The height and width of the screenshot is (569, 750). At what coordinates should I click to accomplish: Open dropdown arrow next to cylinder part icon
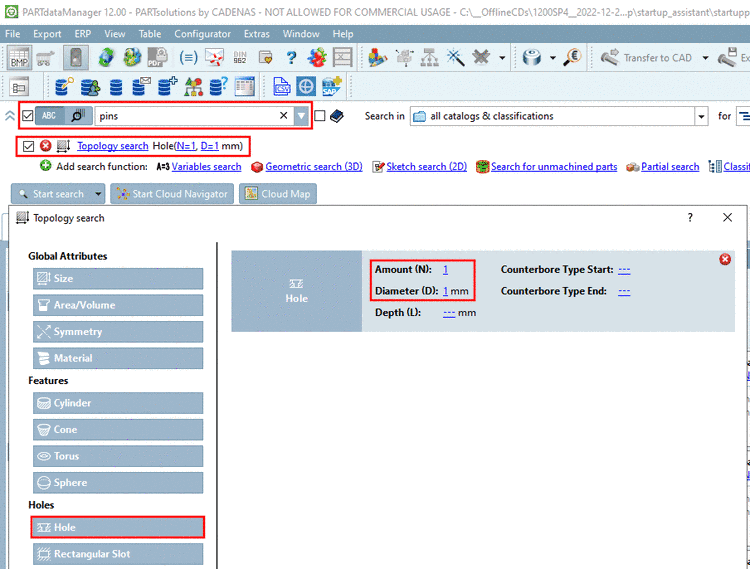tap(553, 58)
